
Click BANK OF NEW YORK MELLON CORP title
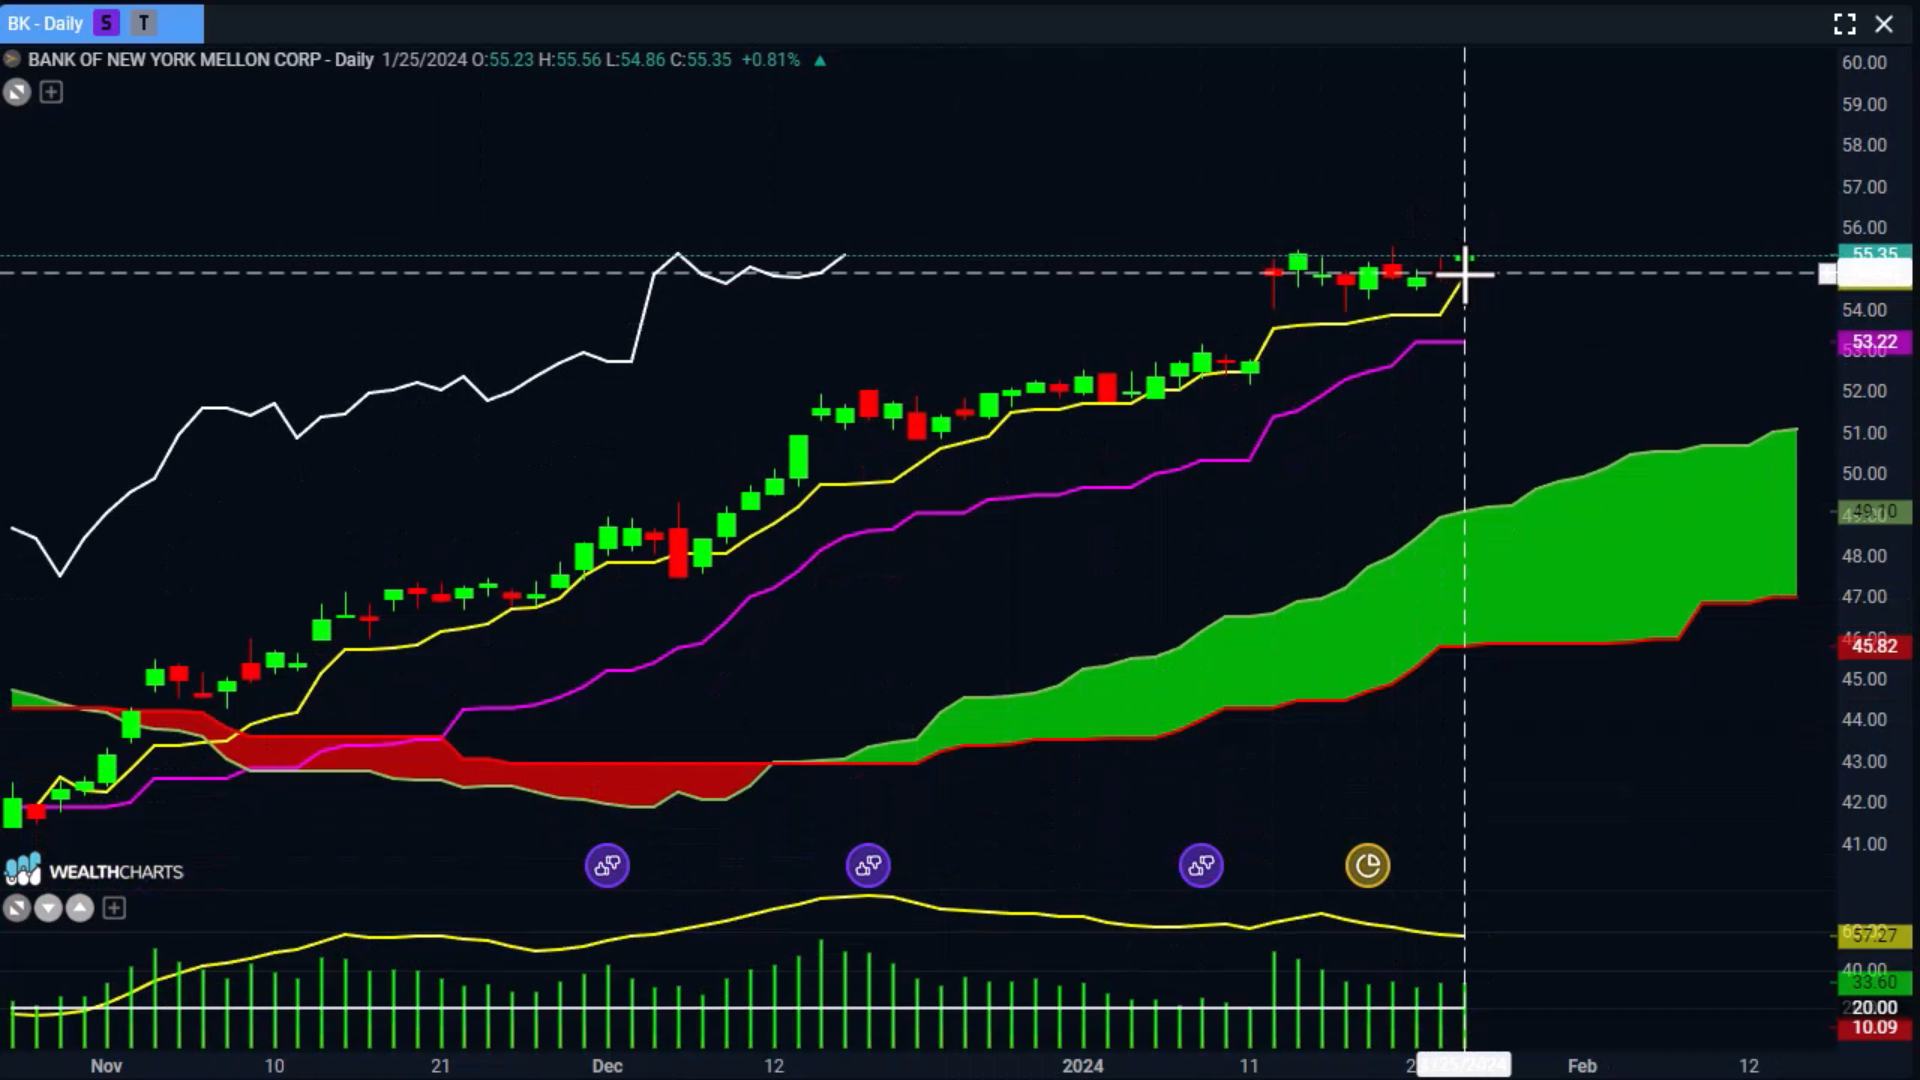click(175, 60)
